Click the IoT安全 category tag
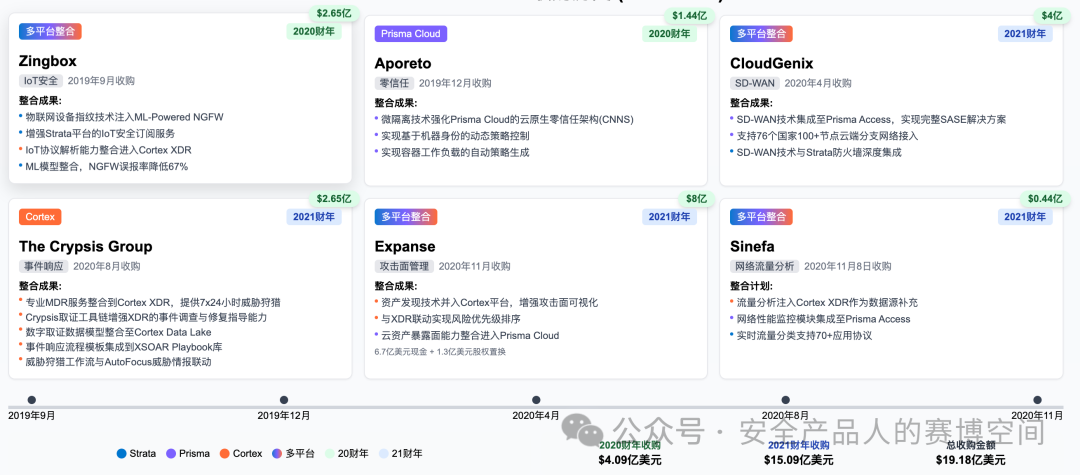The width and height of the screenshot is (1080, 475). (x=41, y=81)
